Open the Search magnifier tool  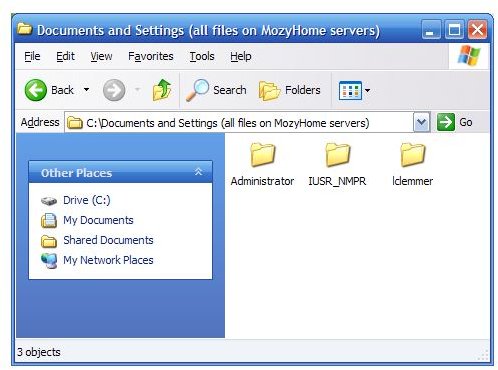pos(216,90)
